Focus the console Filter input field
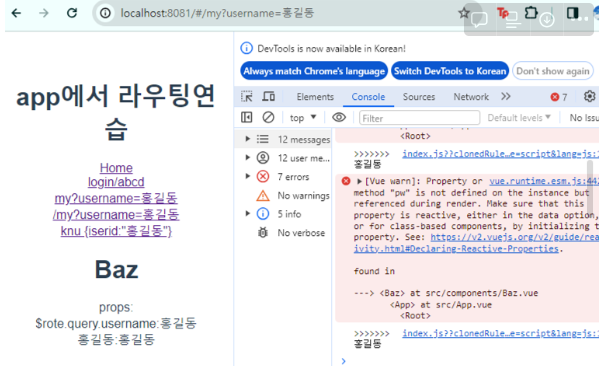The image size is (603, 366). (419, 118)
